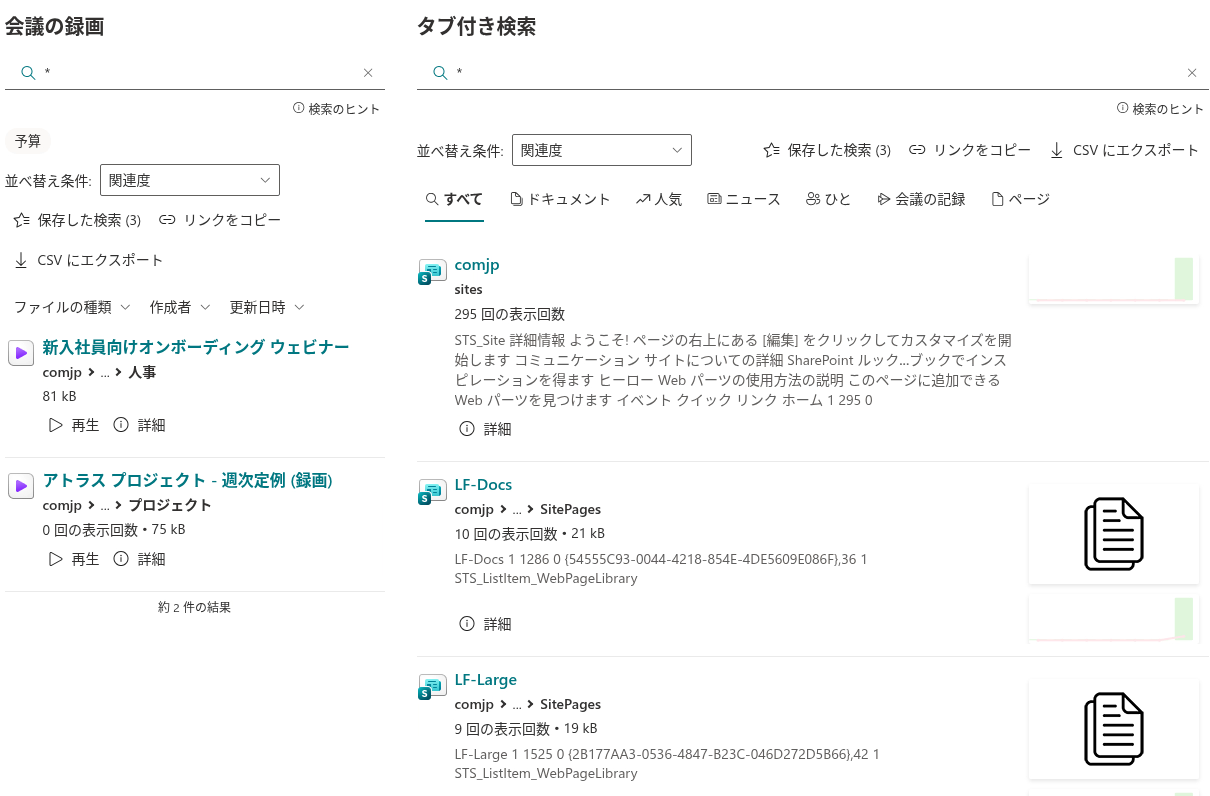1210x796 pixels.
Task: Play the オンボーディング ウェビナー recording
Action: pyautogui.click(x=74, y=425)
